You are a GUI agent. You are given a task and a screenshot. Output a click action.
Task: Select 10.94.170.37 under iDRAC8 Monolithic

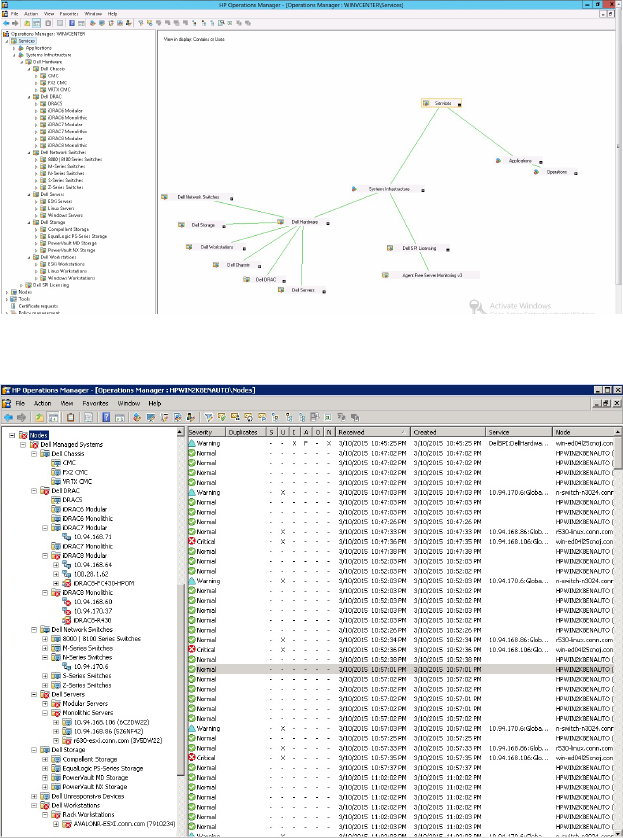tap(93, 611)
